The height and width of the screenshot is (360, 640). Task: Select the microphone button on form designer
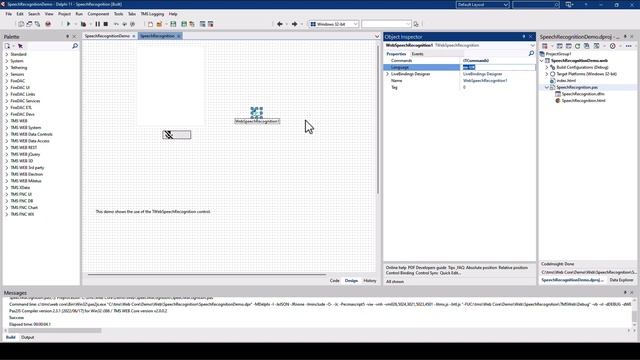pyautogui.click(x=177, y=134)
